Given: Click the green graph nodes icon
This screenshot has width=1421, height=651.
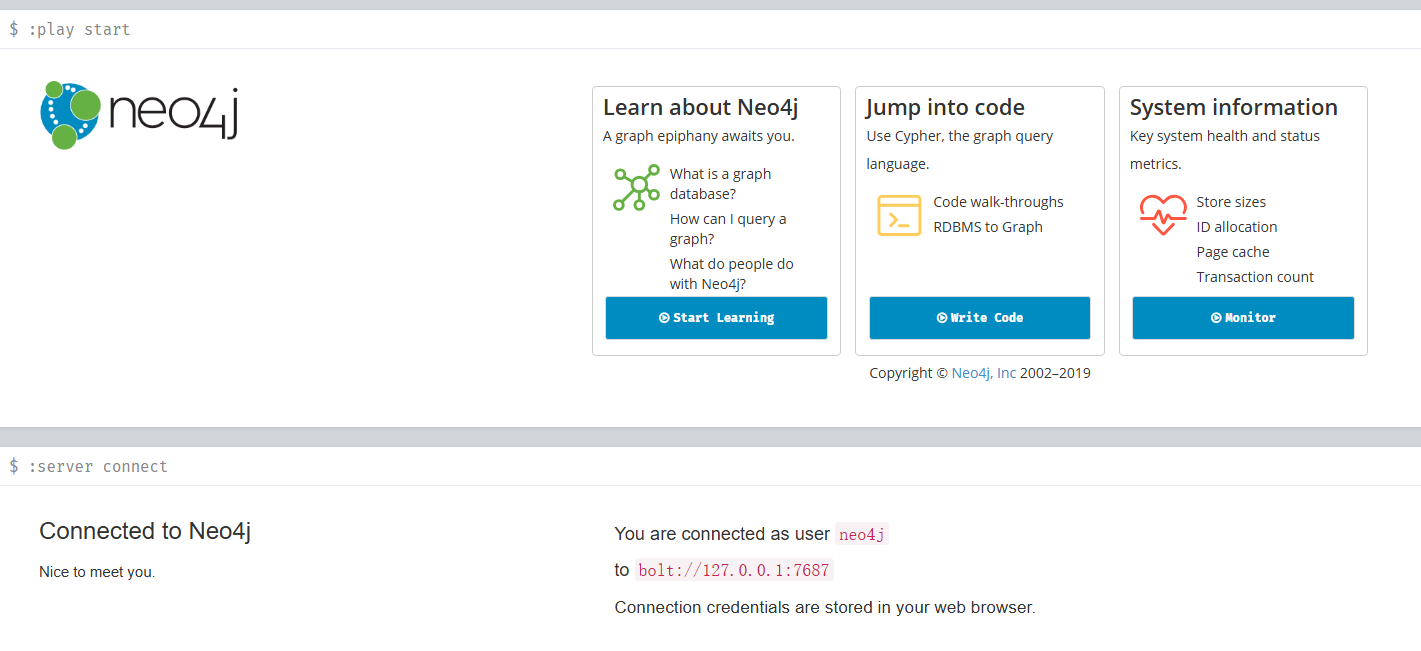Looking at the screenshot, I should click(x=636, y=187).
